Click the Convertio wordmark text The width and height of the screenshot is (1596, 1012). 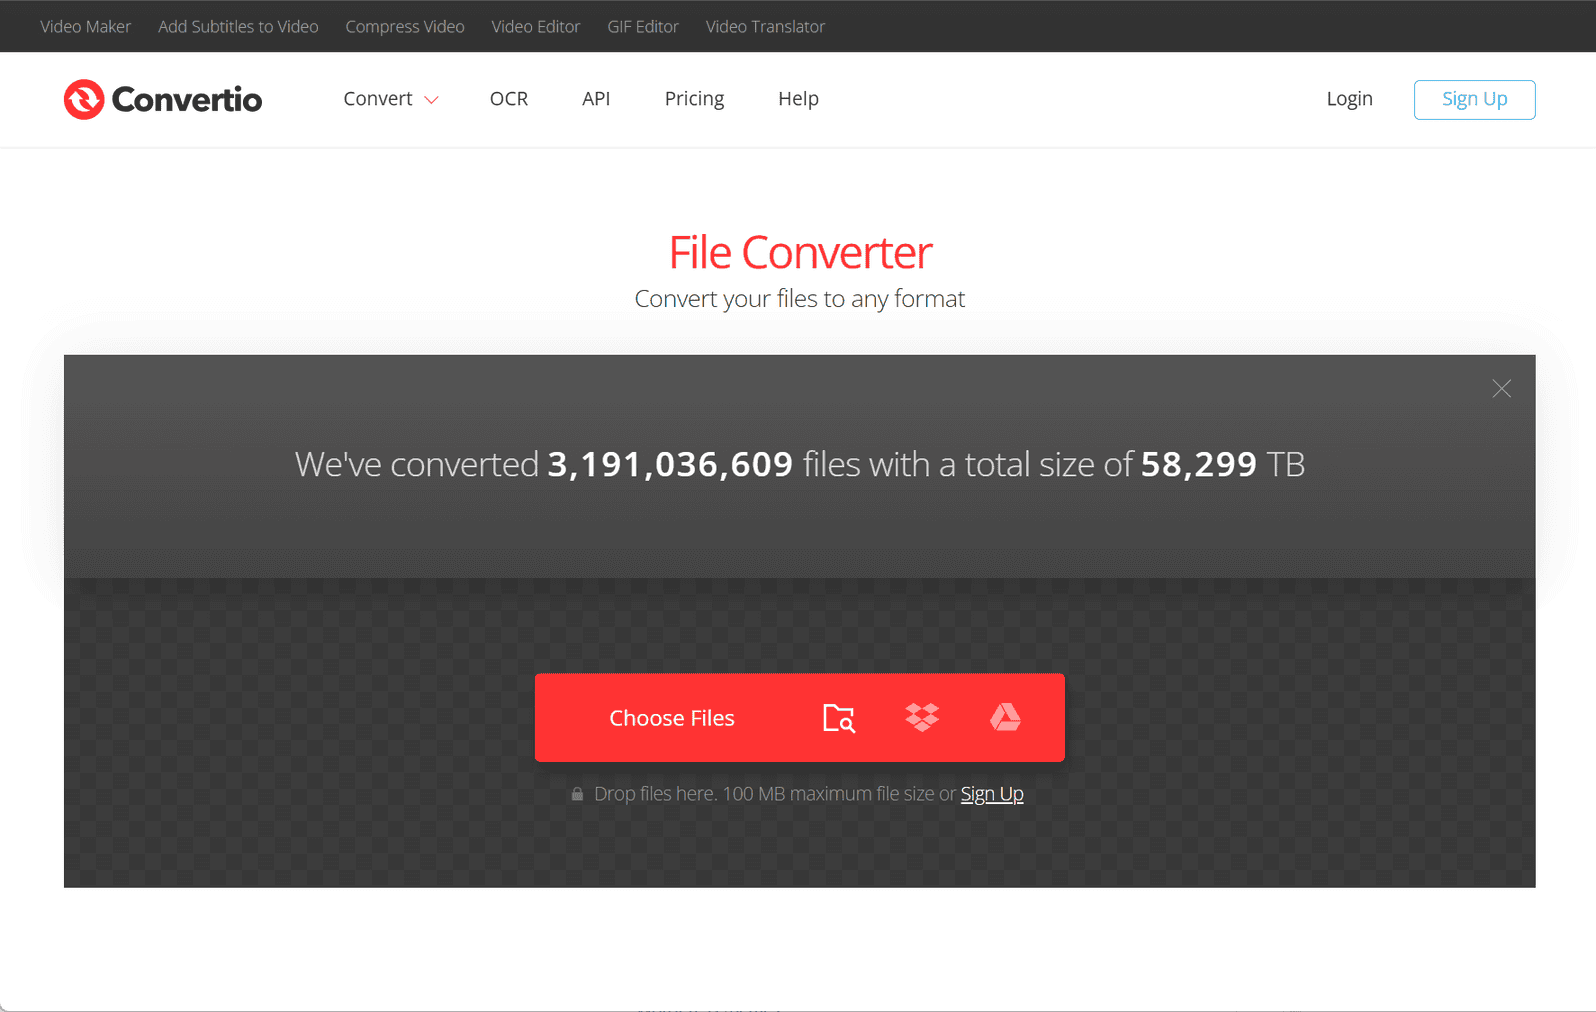pos(187,100)
